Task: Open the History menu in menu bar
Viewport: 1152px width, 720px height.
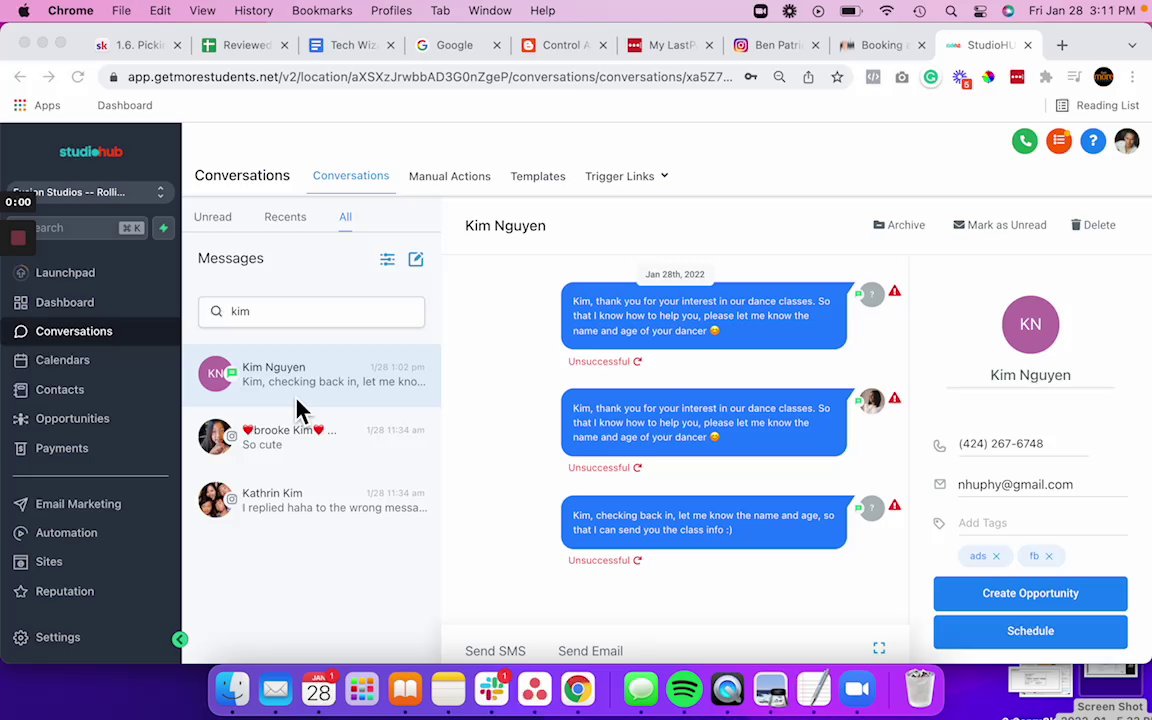Action: 253,10
